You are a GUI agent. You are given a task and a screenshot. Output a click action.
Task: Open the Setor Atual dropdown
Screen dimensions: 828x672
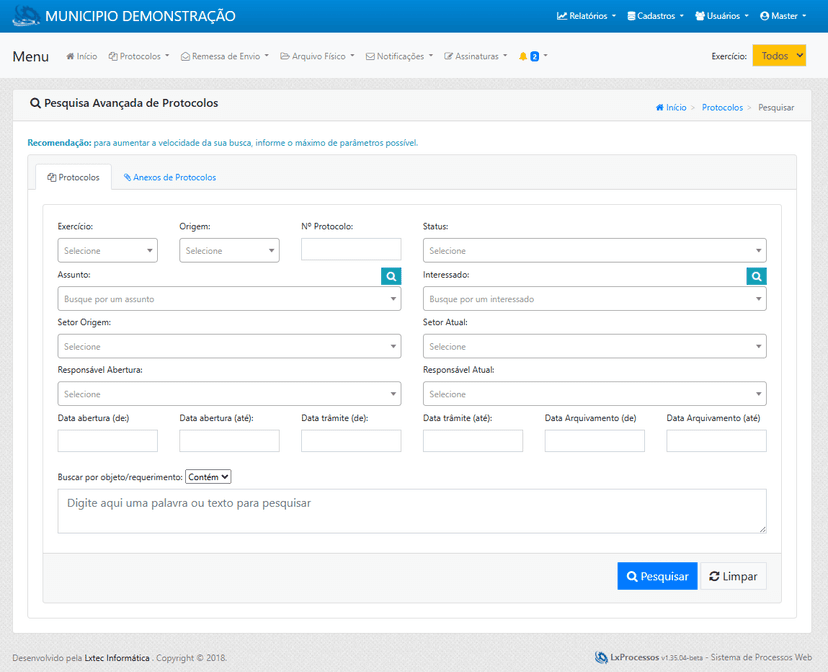point(595,346)
